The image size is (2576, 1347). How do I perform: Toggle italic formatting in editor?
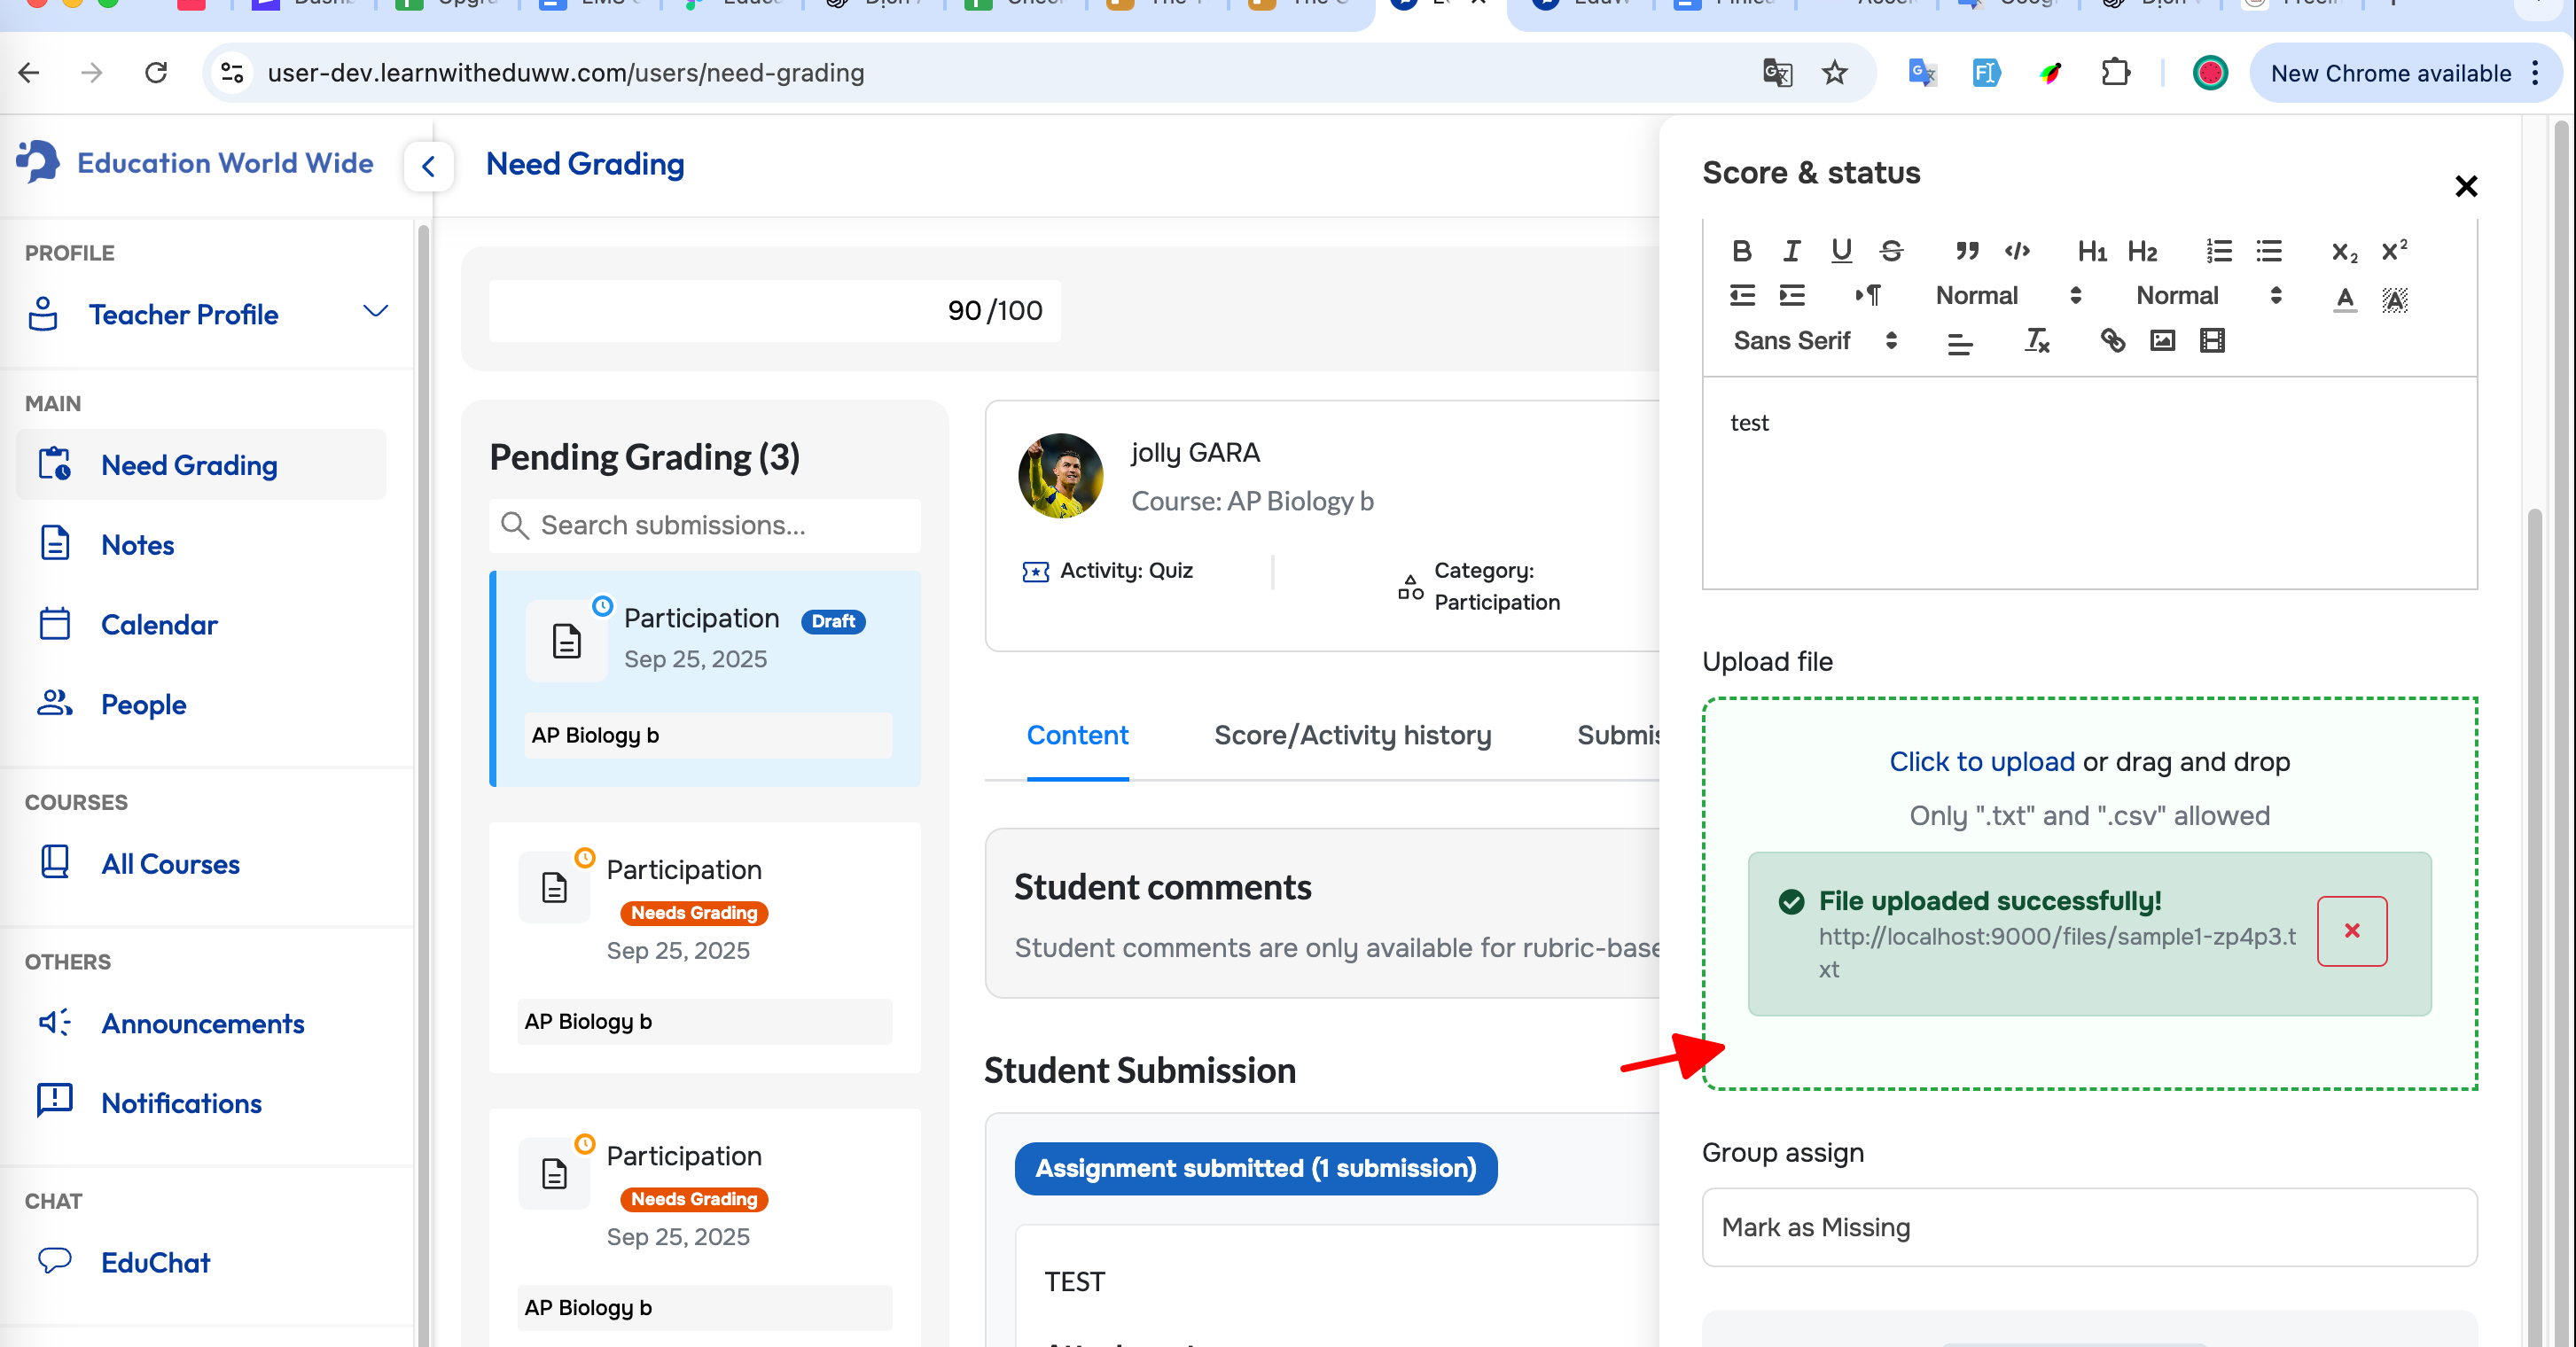(1791, 251)
